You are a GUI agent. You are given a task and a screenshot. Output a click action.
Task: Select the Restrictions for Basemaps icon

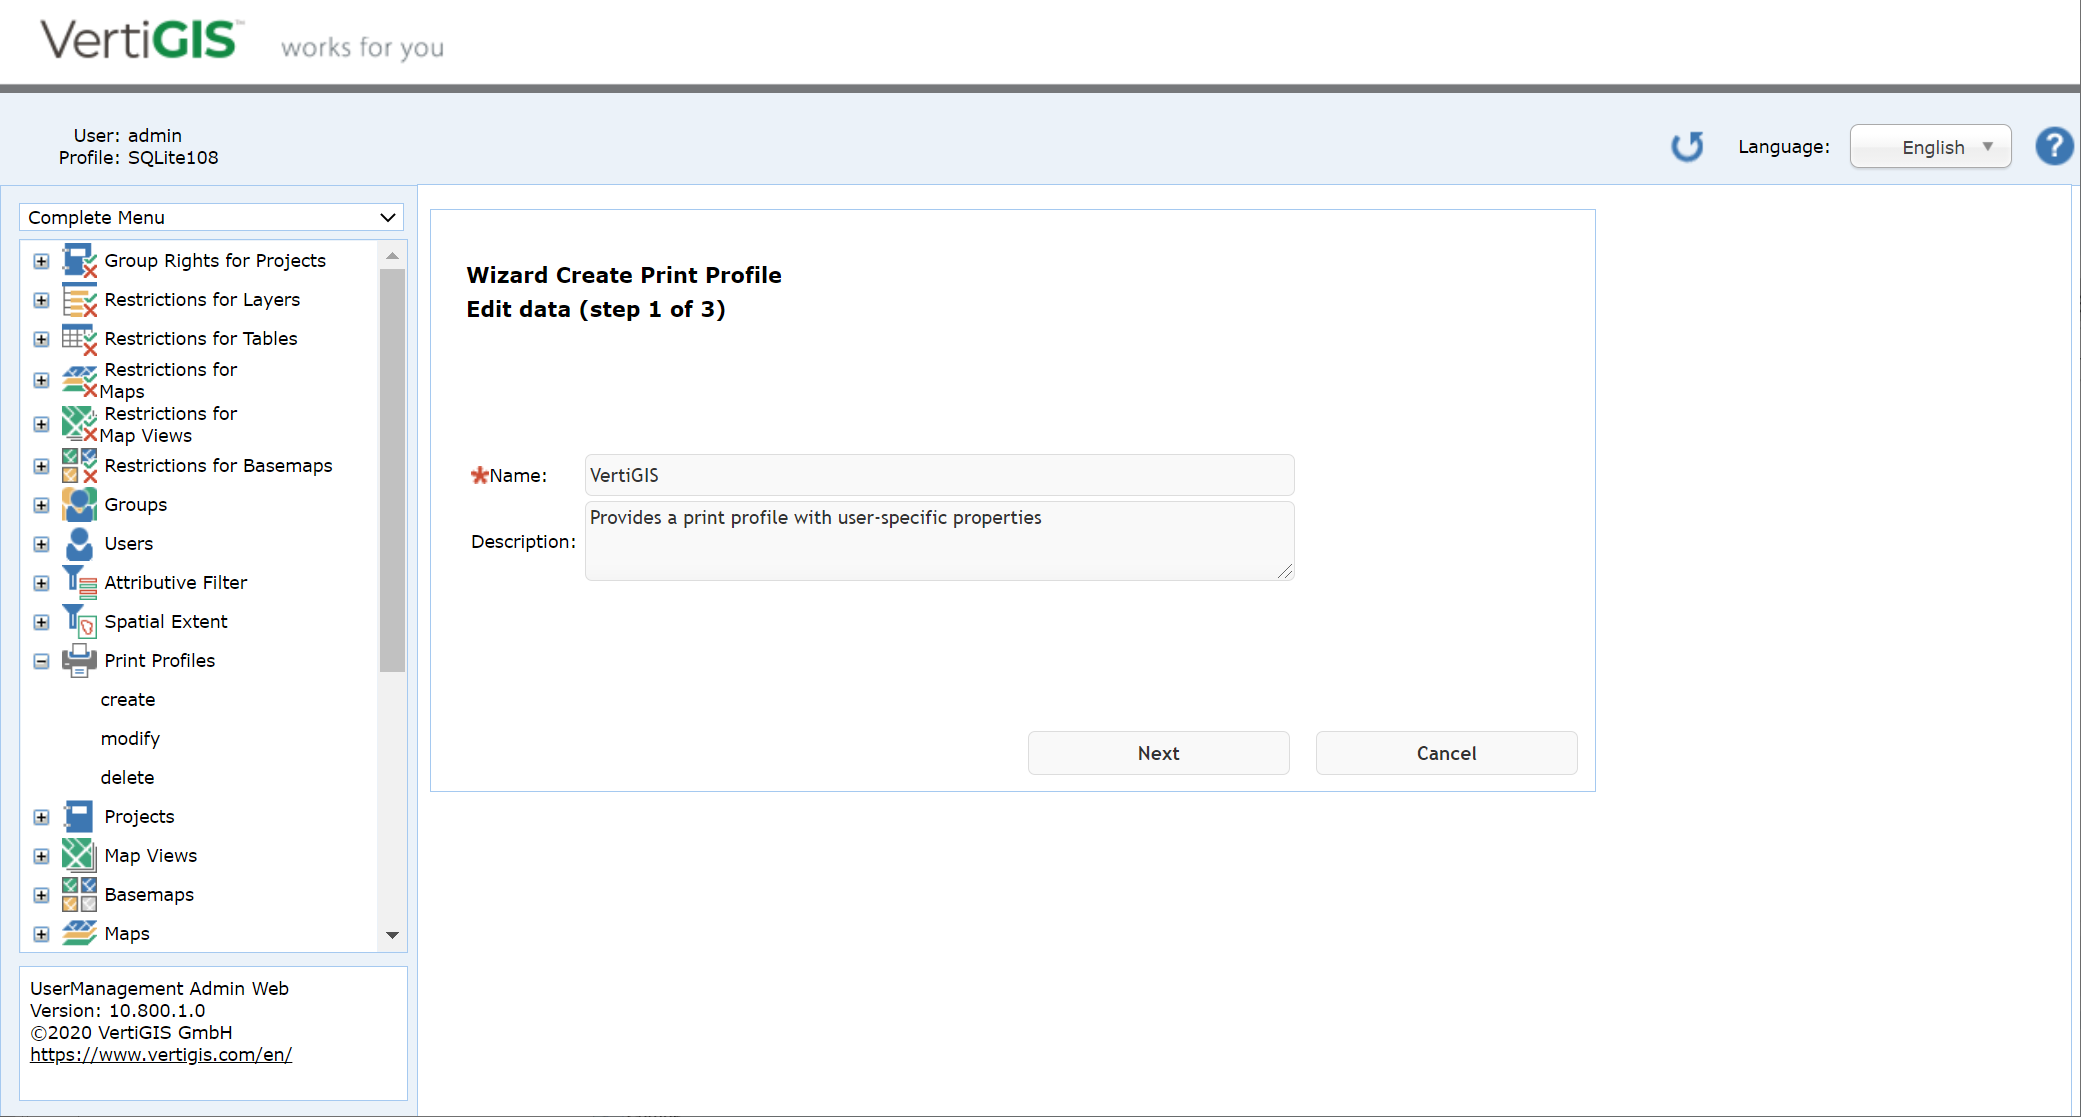(79, 465)
